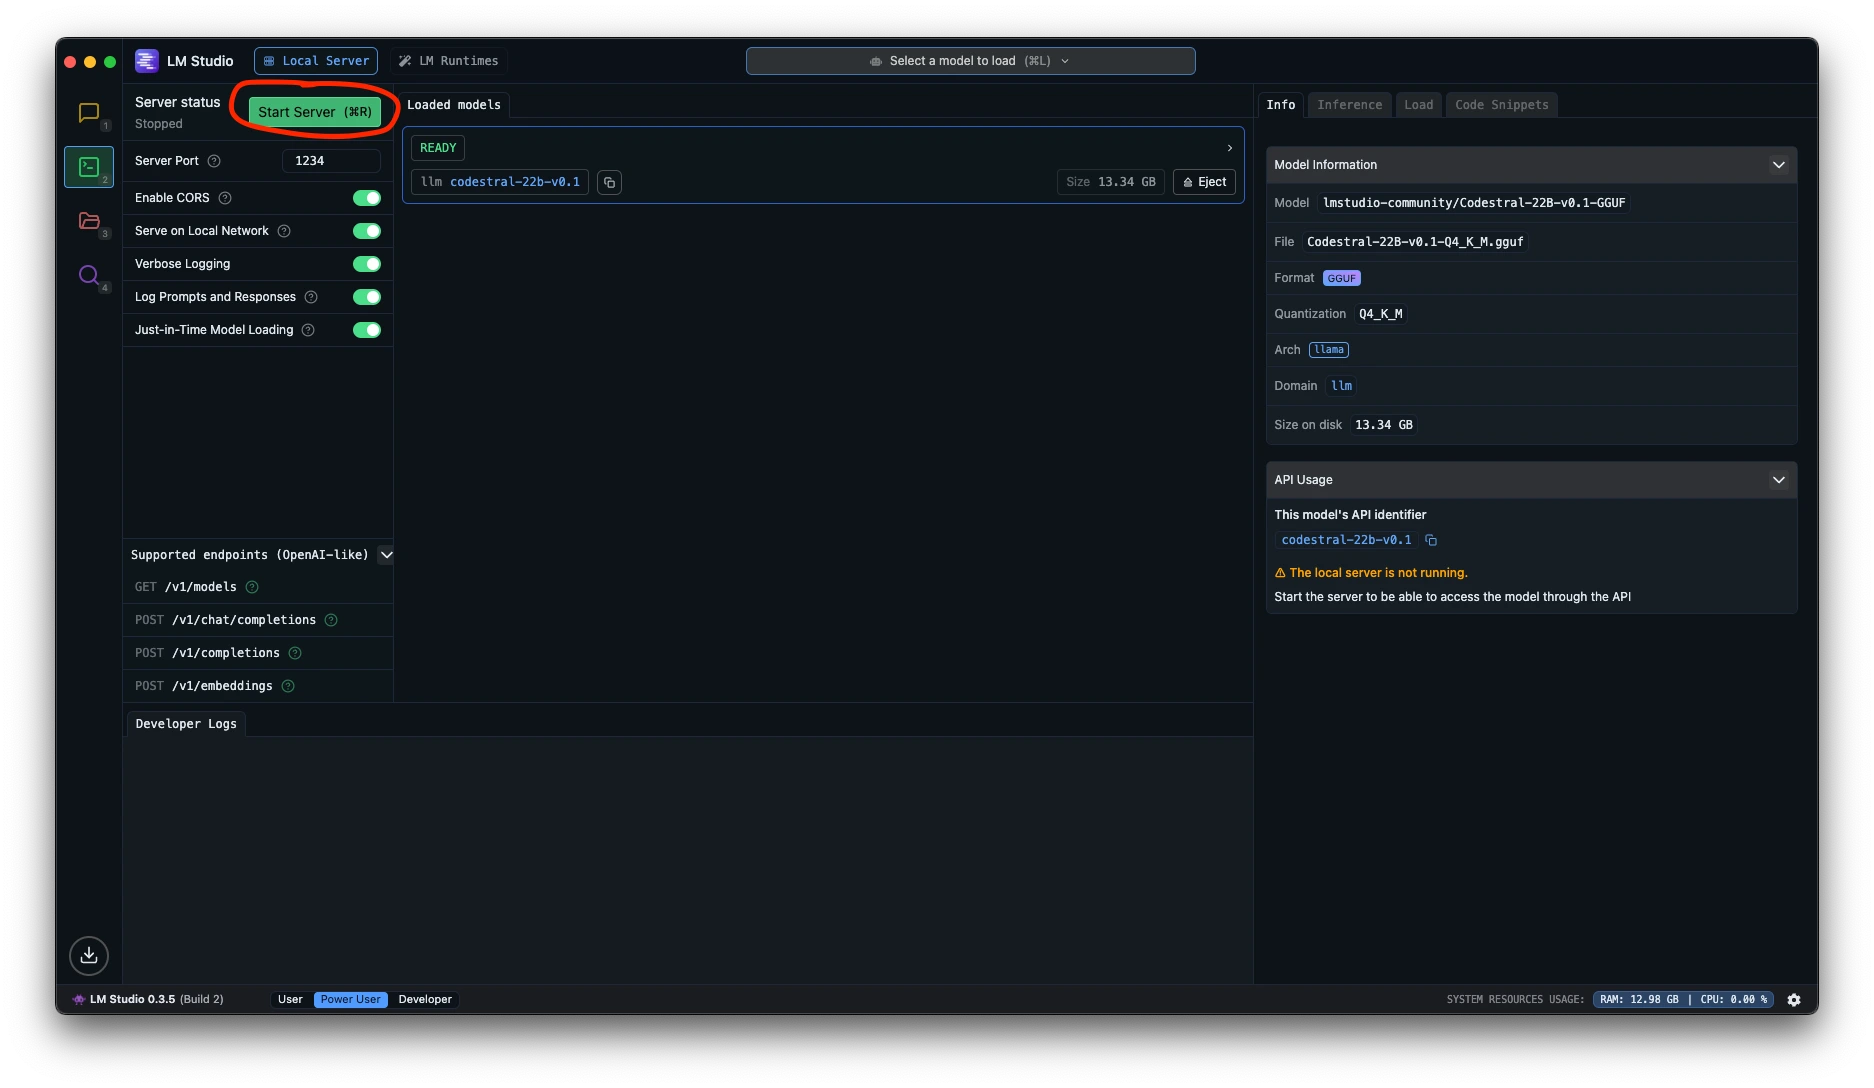Click the llama Arch badge
The height and width of the screenshot is (1088, 1874).
click(1328, 350)
